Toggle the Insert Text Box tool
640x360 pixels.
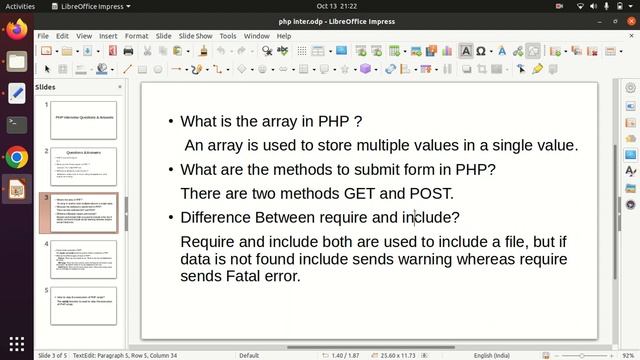(465, 51)
